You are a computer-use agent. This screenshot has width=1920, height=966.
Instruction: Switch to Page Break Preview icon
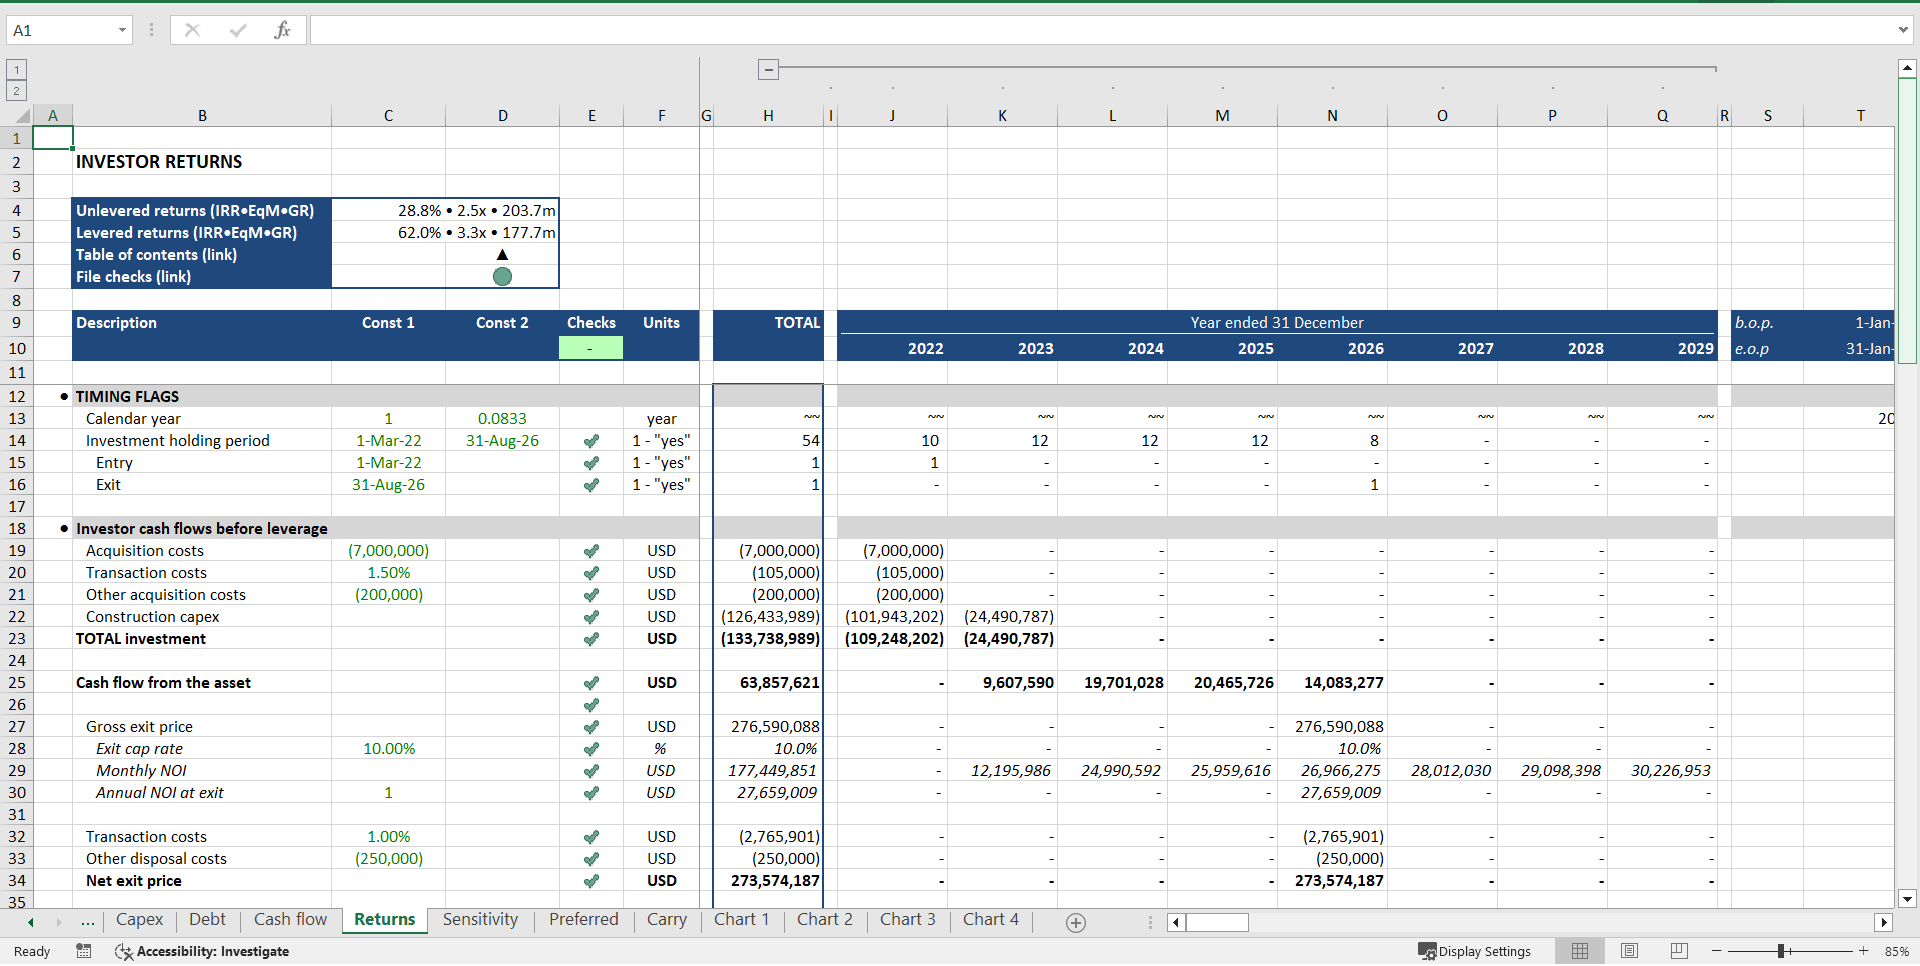click(x=1679, y=951)
